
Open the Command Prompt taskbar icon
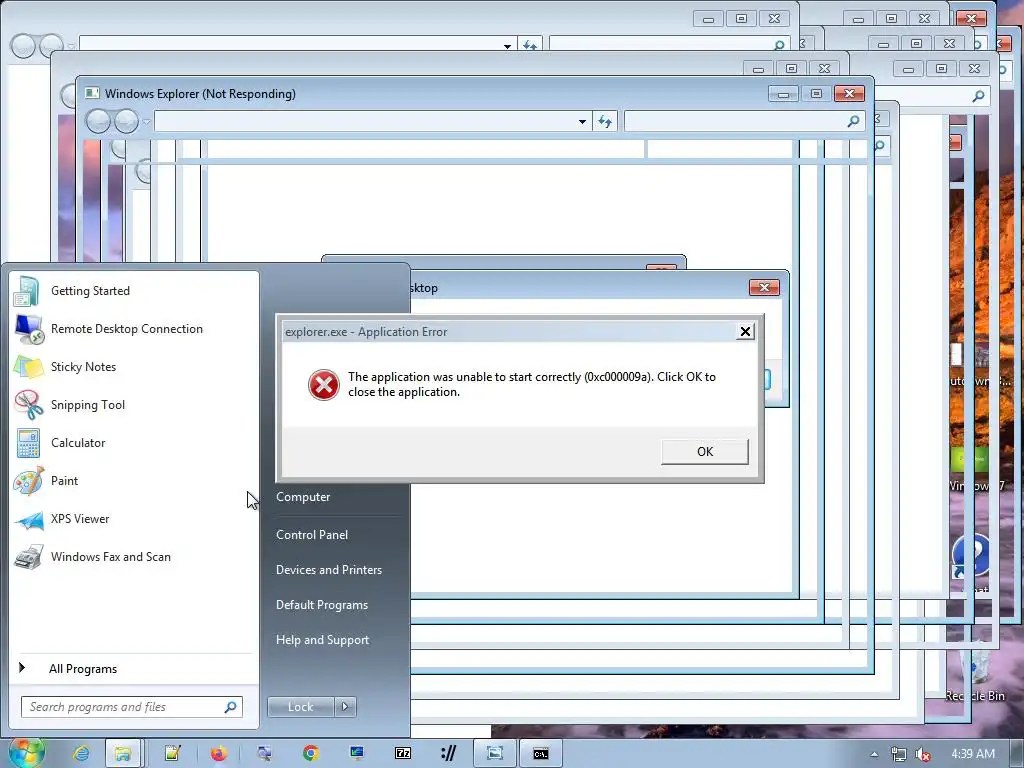tap(541, 754)
